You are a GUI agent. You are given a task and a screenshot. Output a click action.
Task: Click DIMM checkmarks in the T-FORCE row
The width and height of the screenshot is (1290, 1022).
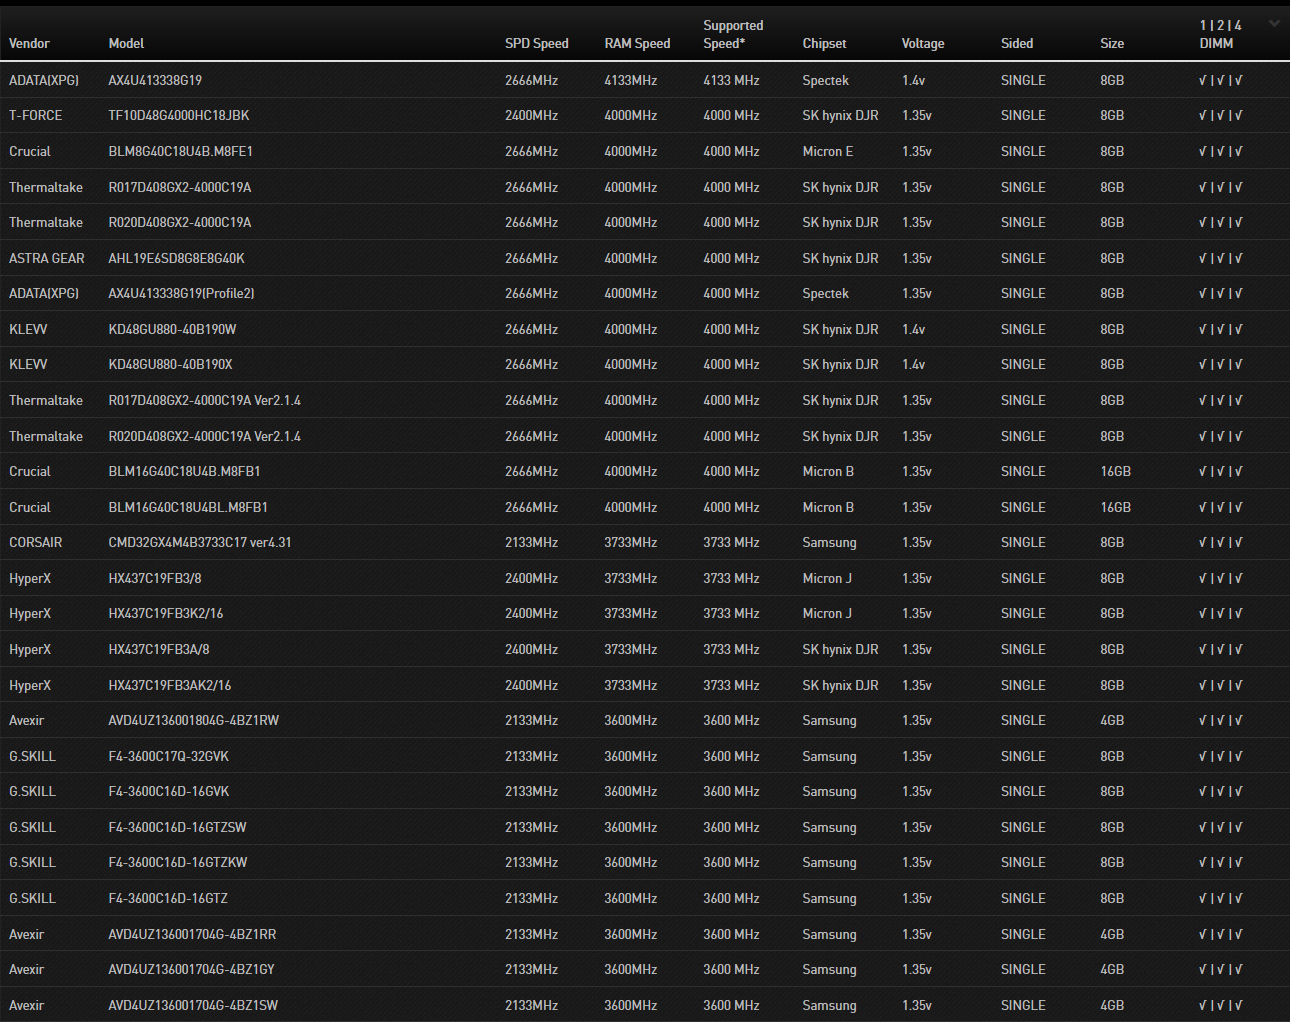(x=1220, y=115)
